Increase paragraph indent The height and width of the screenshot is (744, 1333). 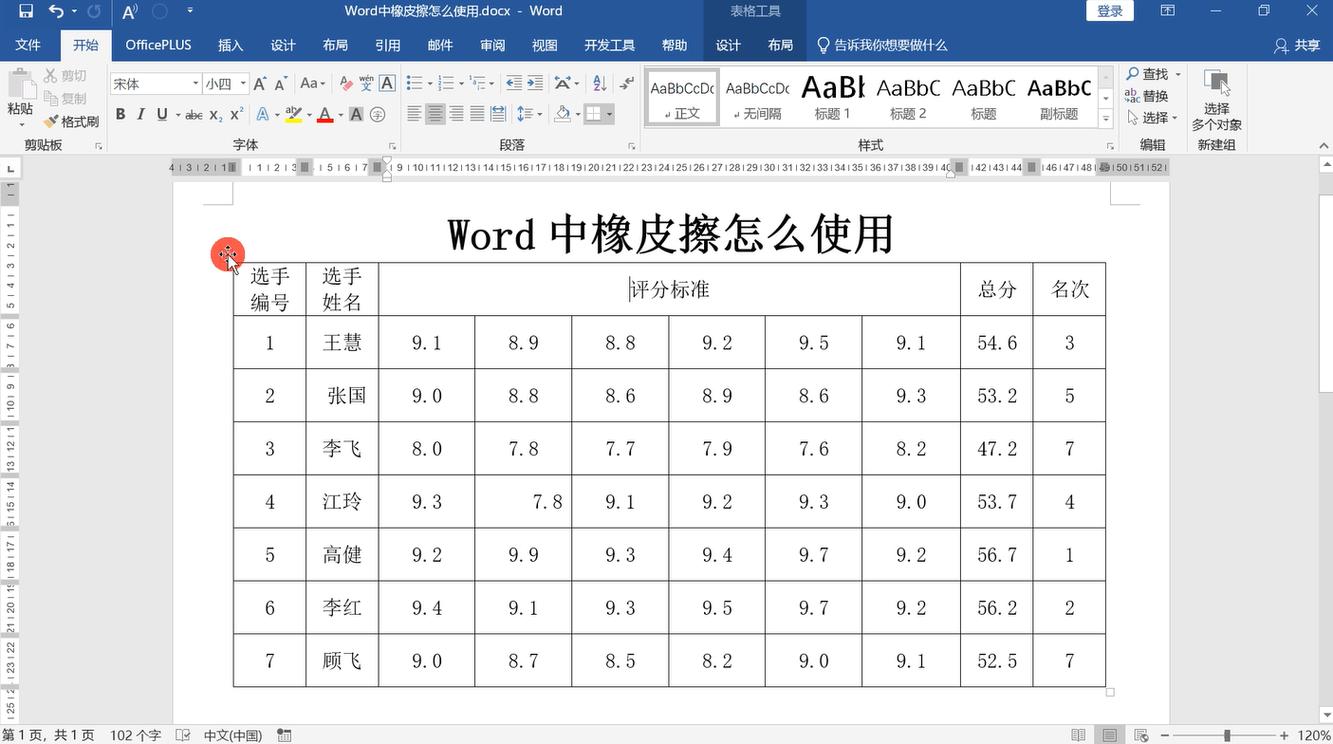pyautogui.click(x=535, y=84)
